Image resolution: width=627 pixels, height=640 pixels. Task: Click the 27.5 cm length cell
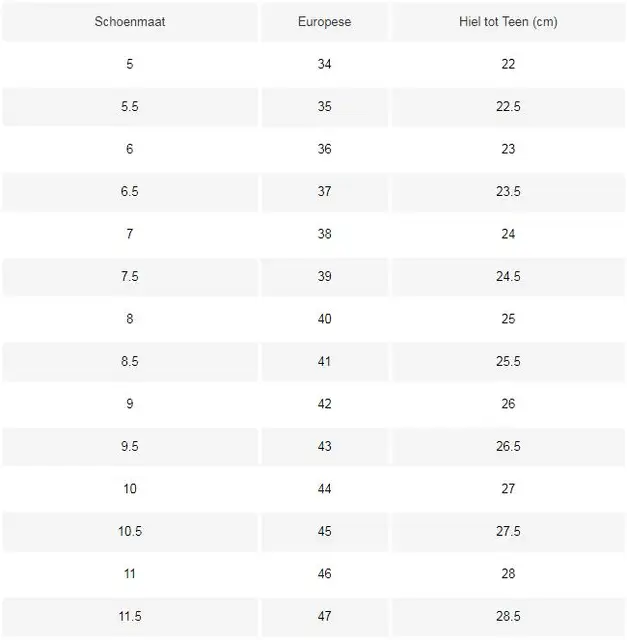pyautogui.click(x=508, y=531)
